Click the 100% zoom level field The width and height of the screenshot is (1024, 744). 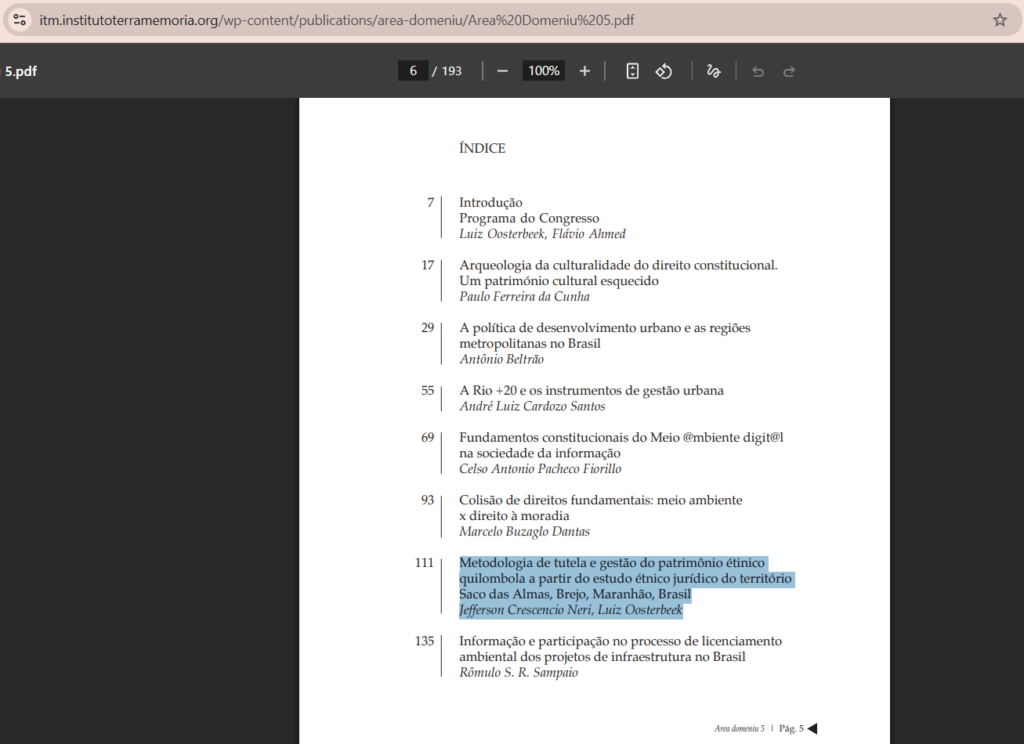pyautogui.click(x=543, y=71)
